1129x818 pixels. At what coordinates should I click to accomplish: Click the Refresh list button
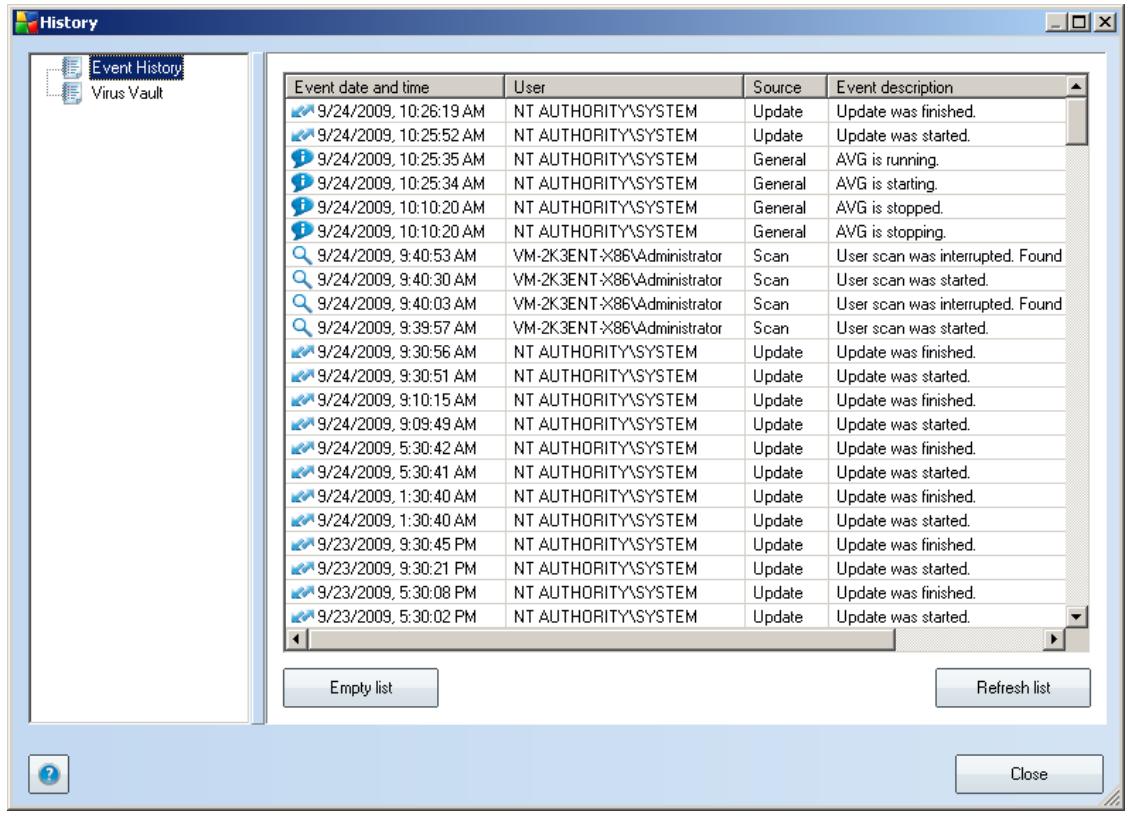click(x=1013, y=688)
